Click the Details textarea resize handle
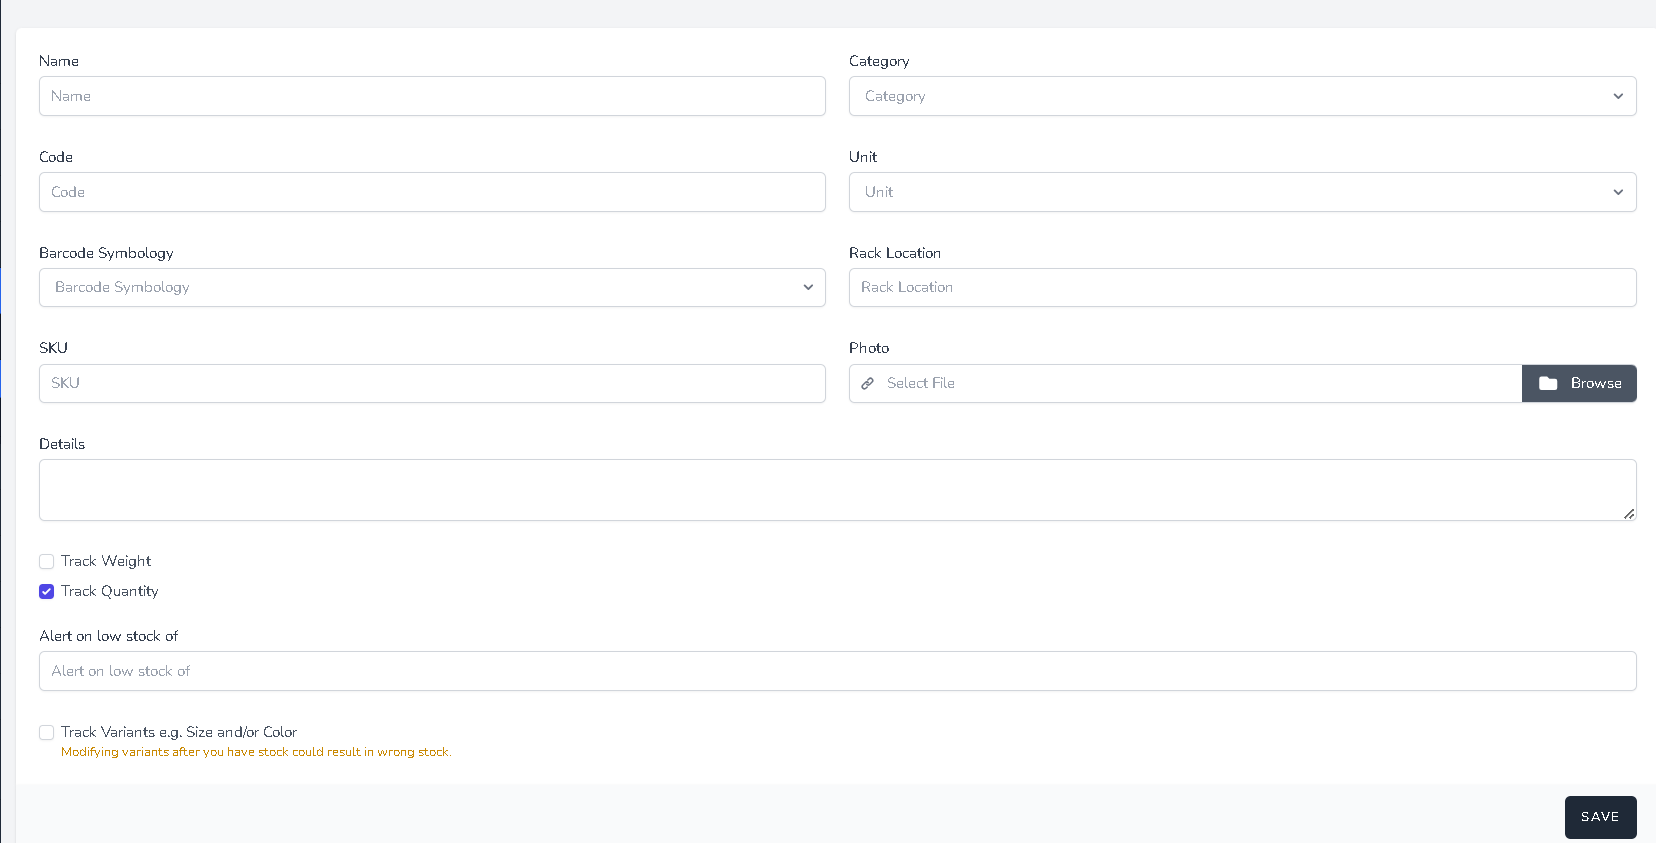The image size is (1656, 843). (x=1629, y=513)
